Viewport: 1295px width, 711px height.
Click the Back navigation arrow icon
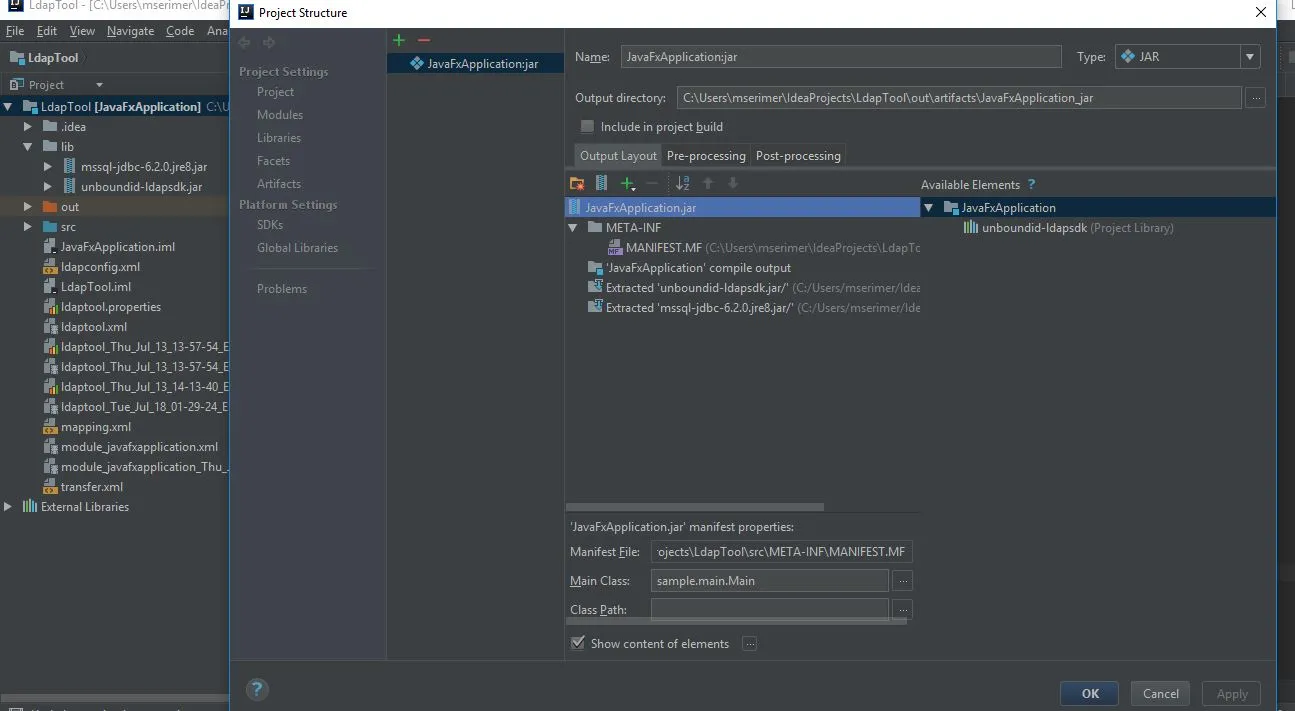[x=245, y=42]
